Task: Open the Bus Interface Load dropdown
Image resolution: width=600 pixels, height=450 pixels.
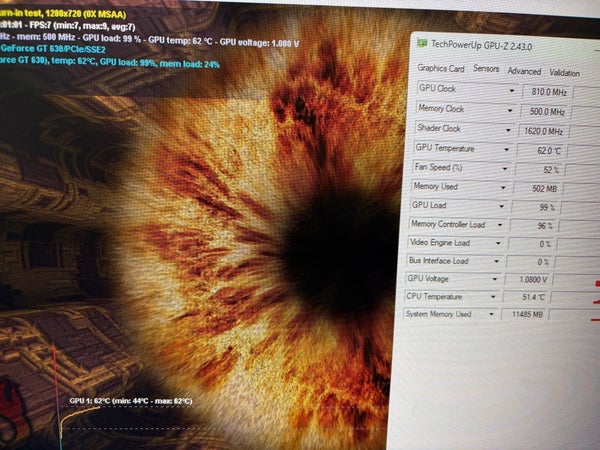Action: click(x=496, y=261)
